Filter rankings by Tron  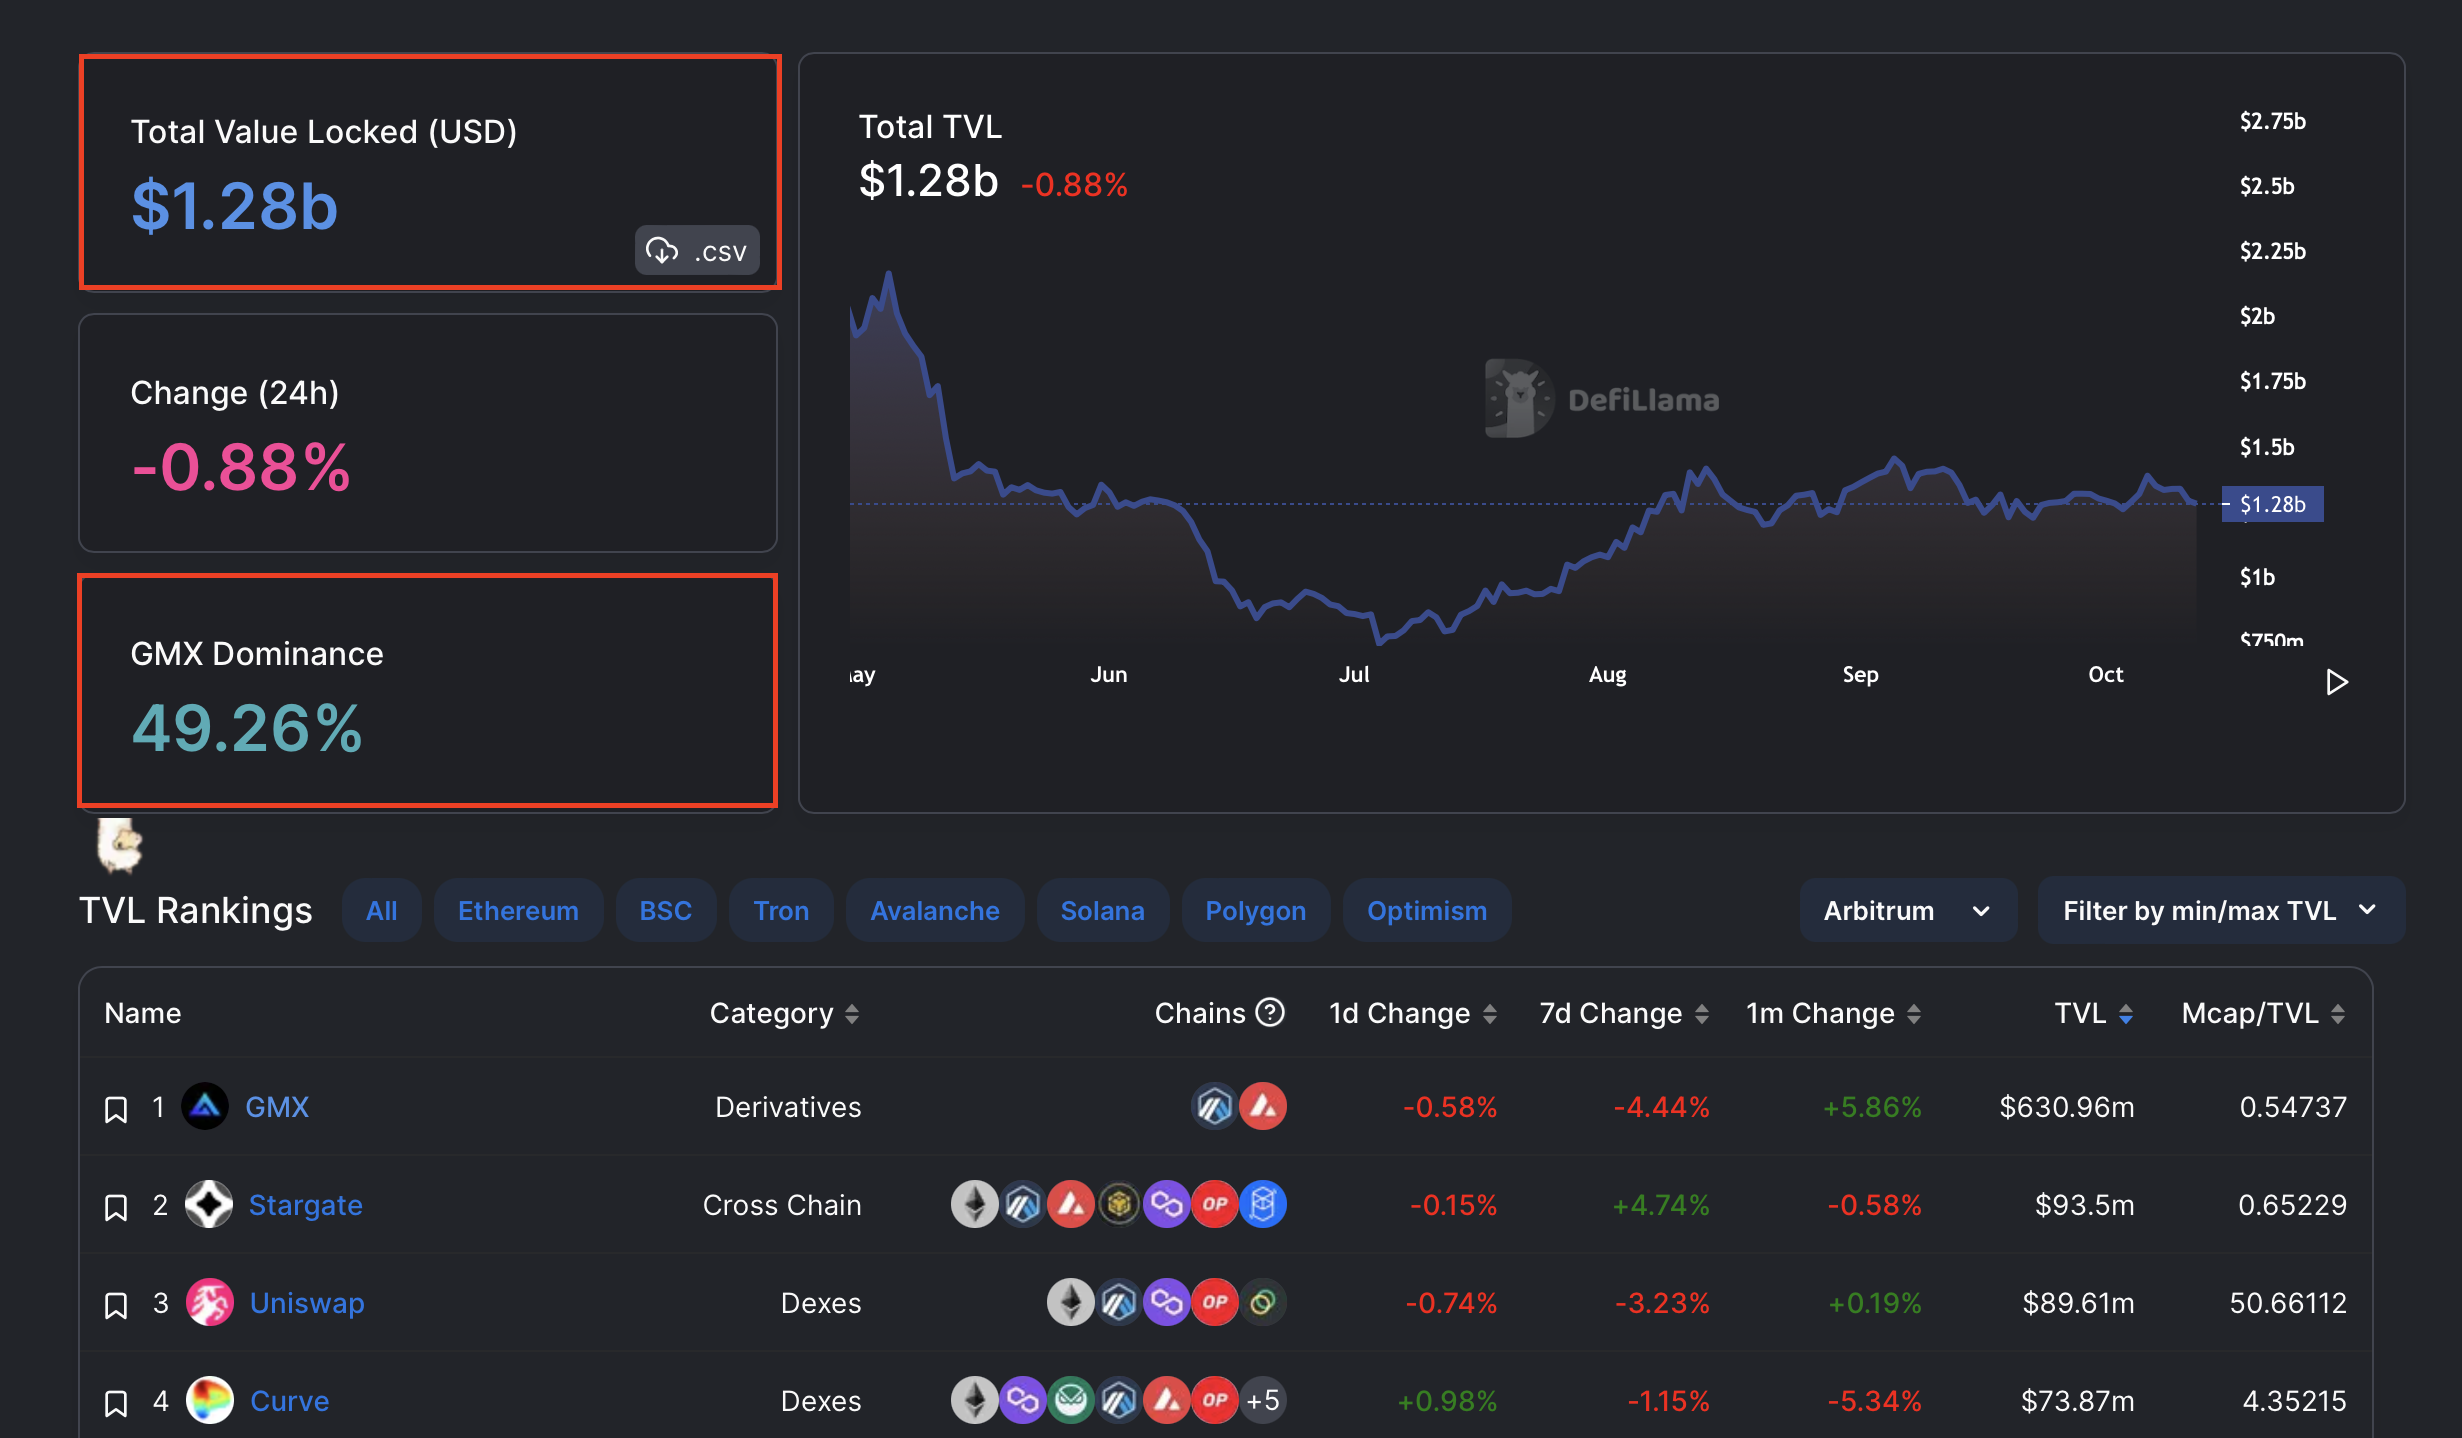[x=781, y=911]
